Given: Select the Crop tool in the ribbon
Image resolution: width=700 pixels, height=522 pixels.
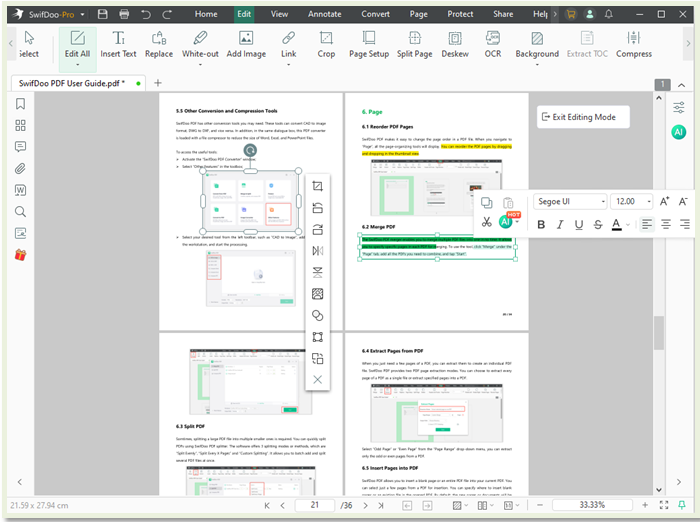Looking at the screenshot, I should pyautogui.click(x=326, y=44).
